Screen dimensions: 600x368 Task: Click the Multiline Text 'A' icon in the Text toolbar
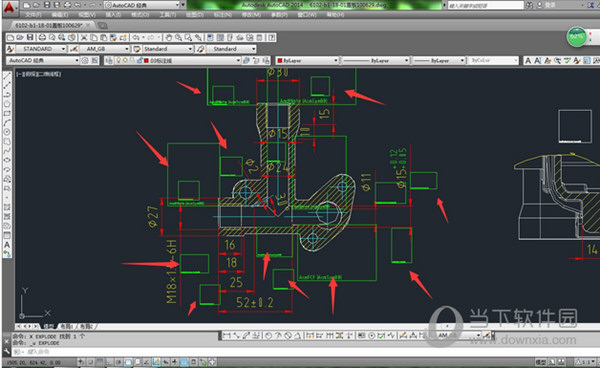pyautogui.click(x=528, y=60)
